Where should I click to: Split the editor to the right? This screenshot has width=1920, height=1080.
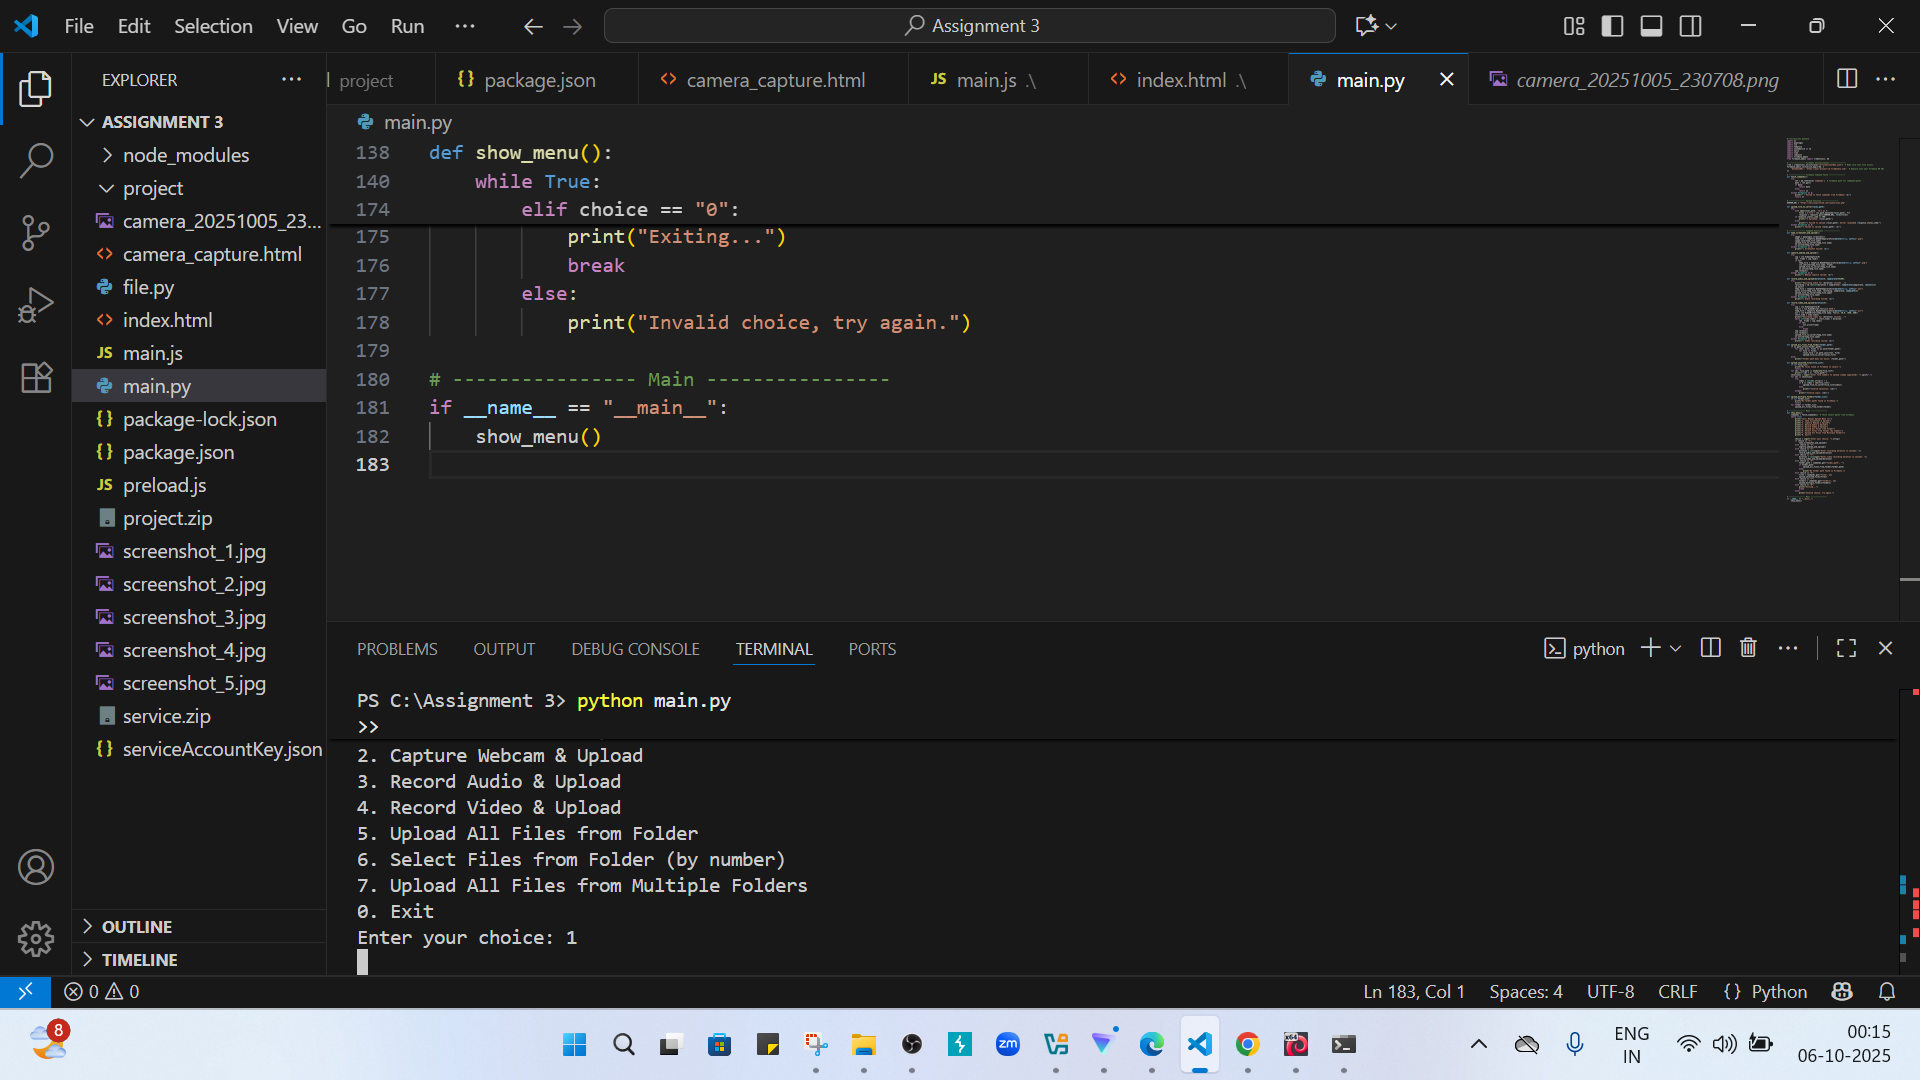click(x=1847, y=79)
